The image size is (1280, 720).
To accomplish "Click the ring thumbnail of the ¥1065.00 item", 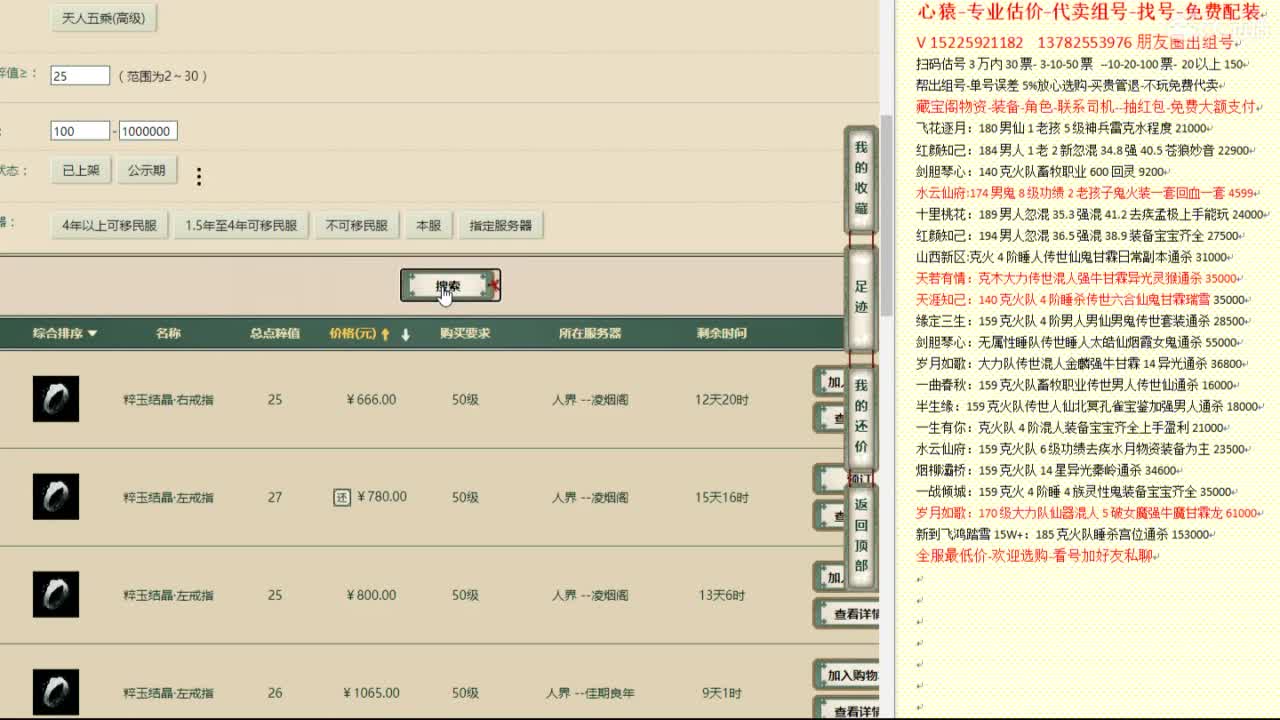I will coord(56,691).
